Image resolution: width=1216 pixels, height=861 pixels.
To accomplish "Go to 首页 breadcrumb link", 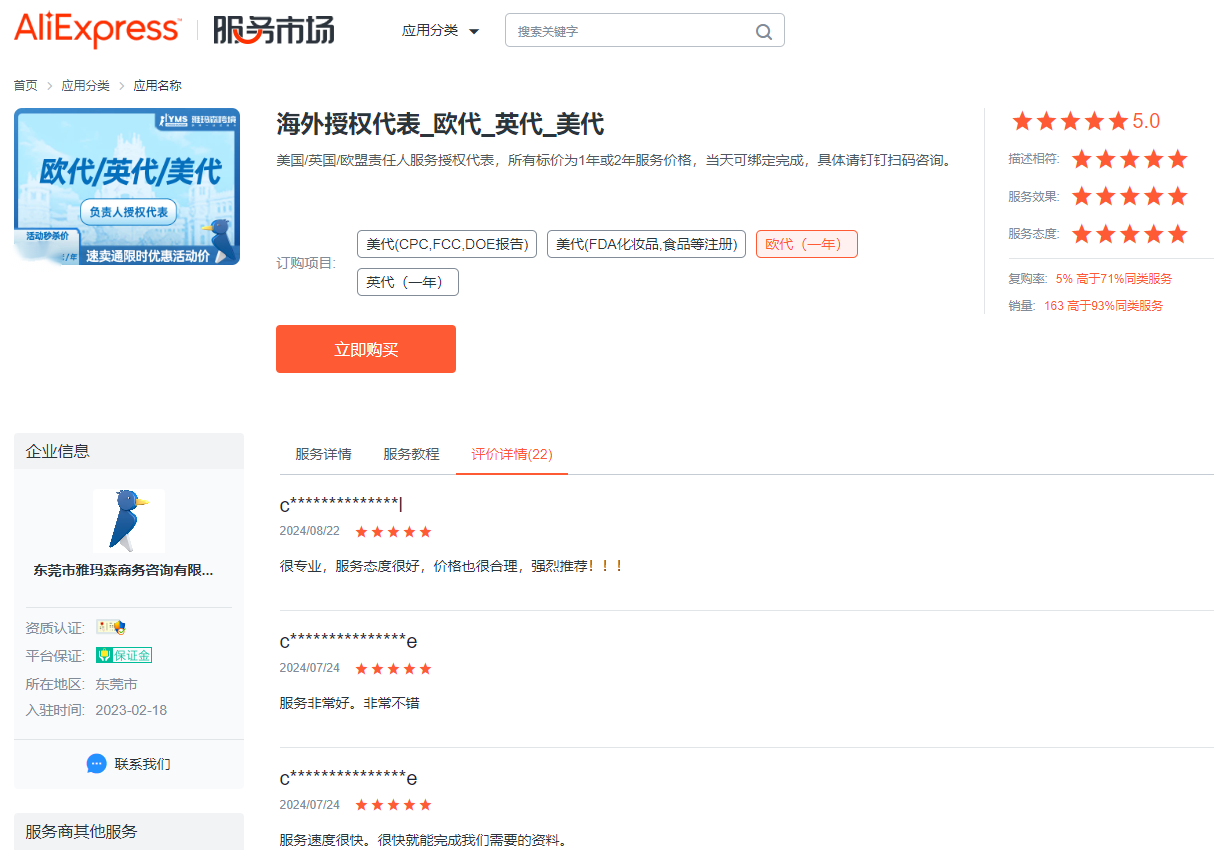I will coord(26,86).
